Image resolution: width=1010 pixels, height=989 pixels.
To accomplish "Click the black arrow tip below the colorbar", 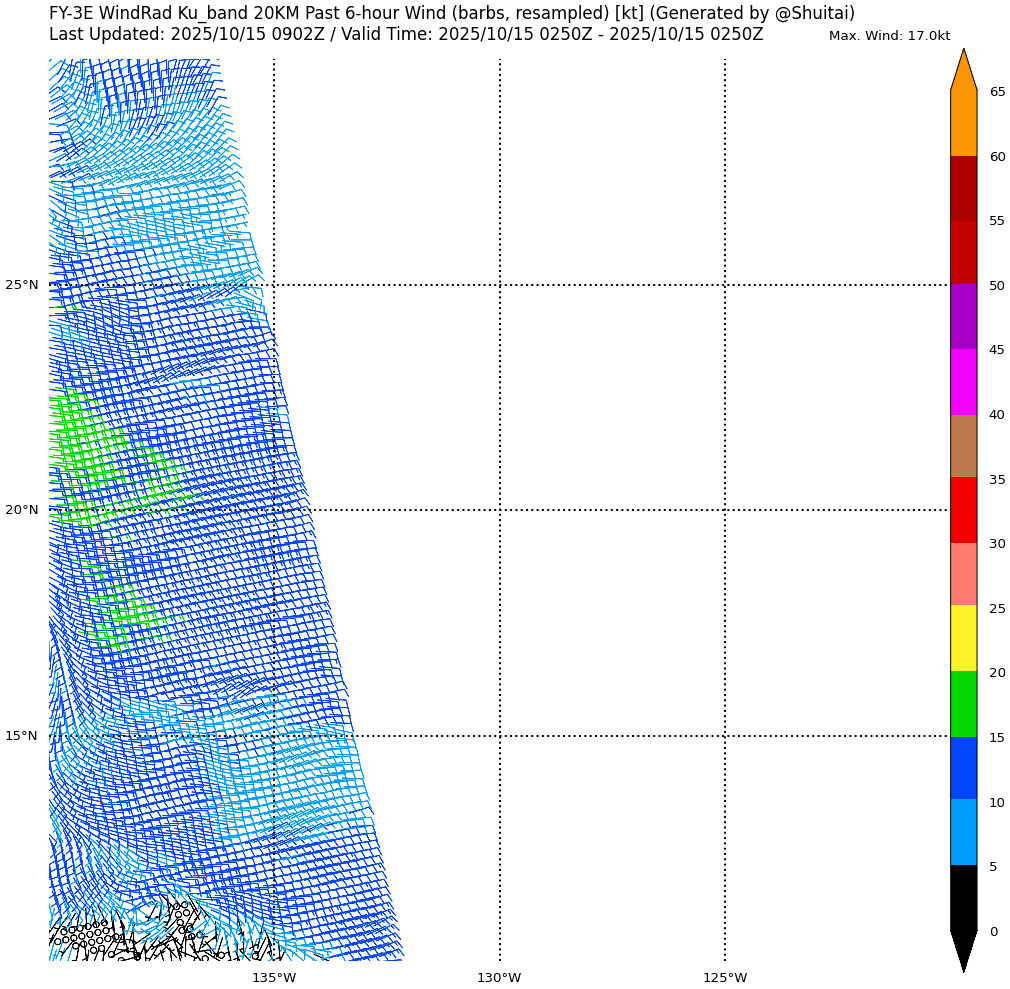I will pyautogui.click(x=963, y=950).
